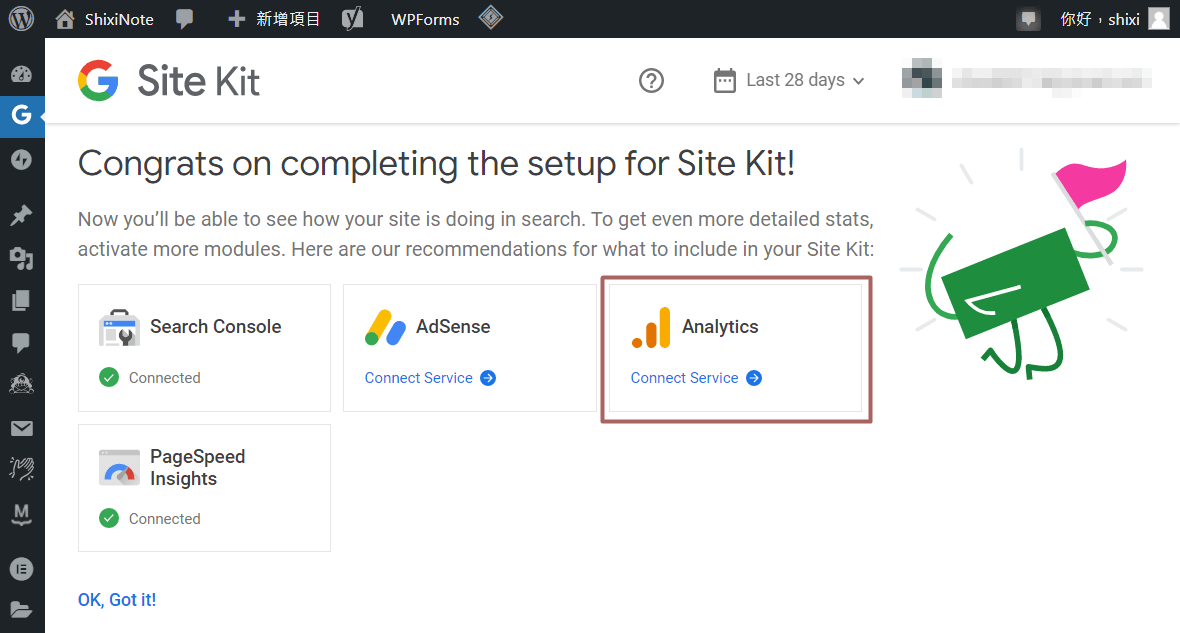
Task: Click the Connected status under Search Console
Action: click(150, 378)
